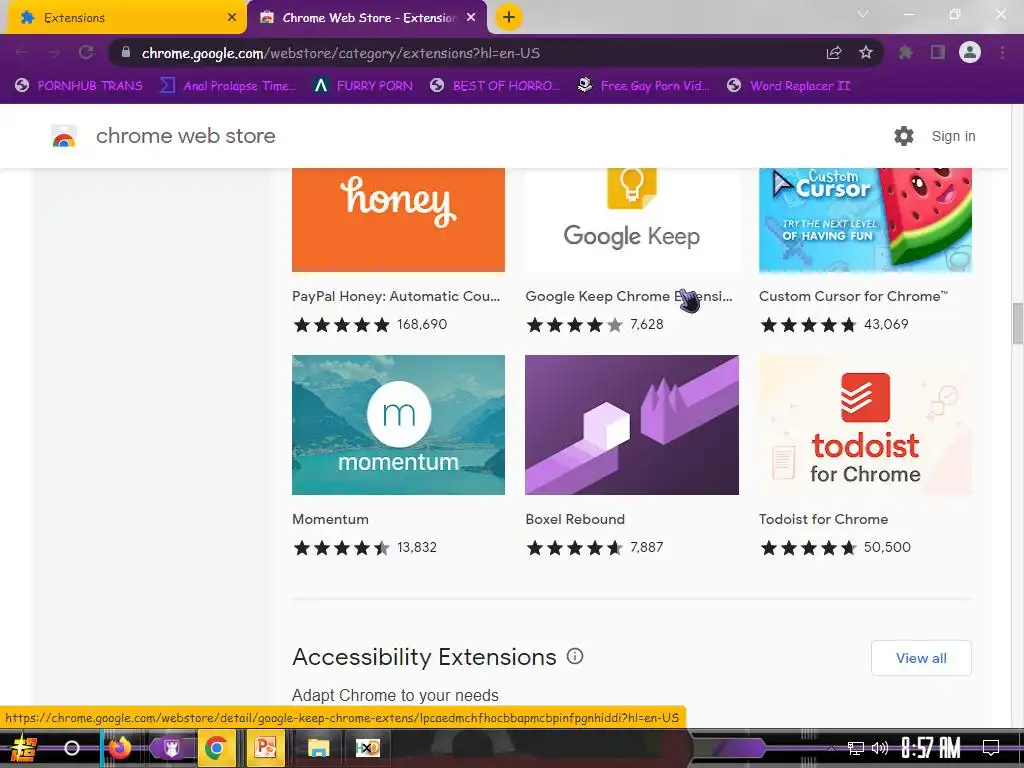Open the HxD app on taskbar
The width and height of the screenshot is (1024, 768).
click(368, 748)
